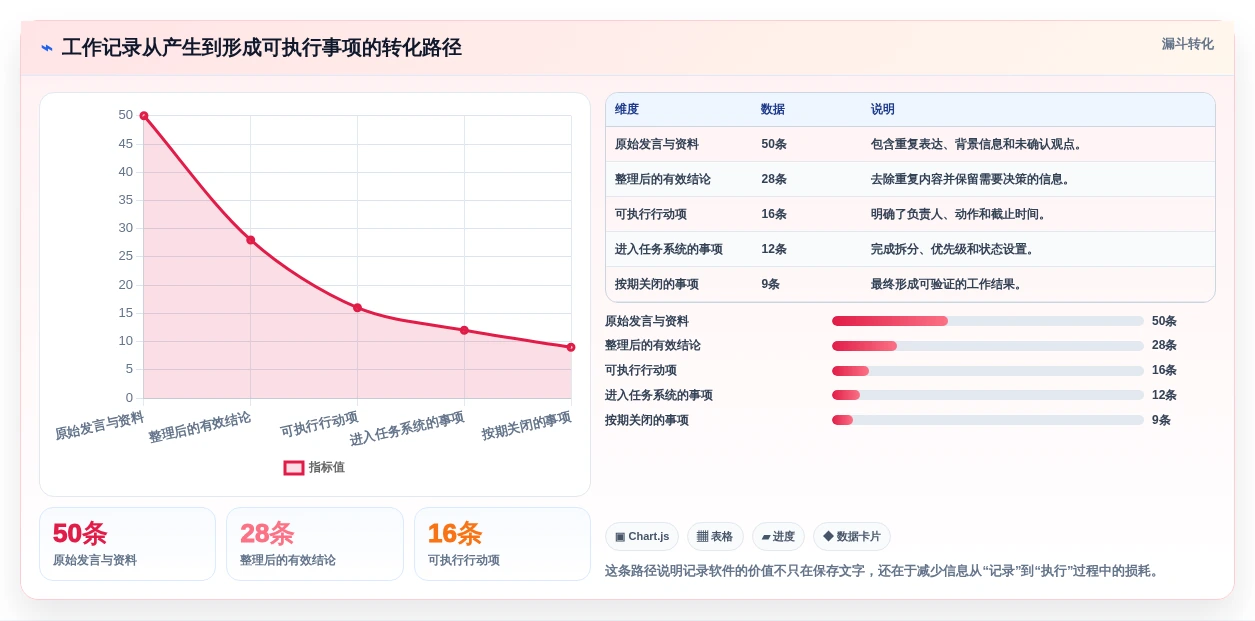
Task: Click the lightning icon beside the title
Action: [47, 47]
